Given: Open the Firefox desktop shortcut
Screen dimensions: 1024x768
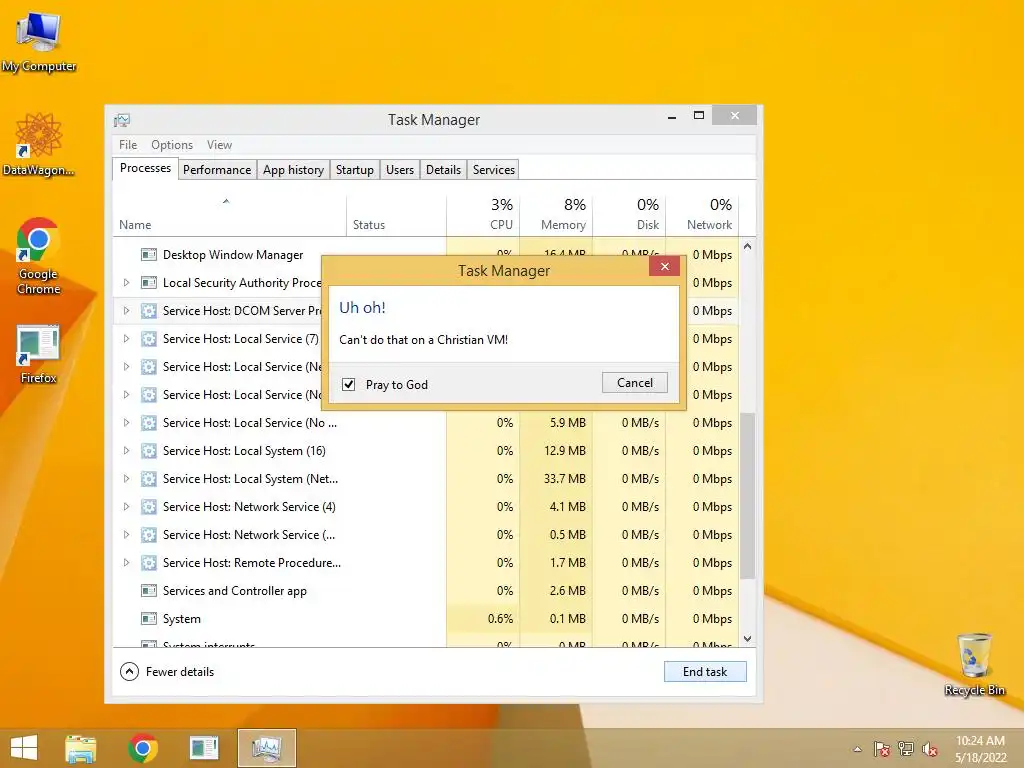Looking at the screenshot, I should tap(39, 353).
